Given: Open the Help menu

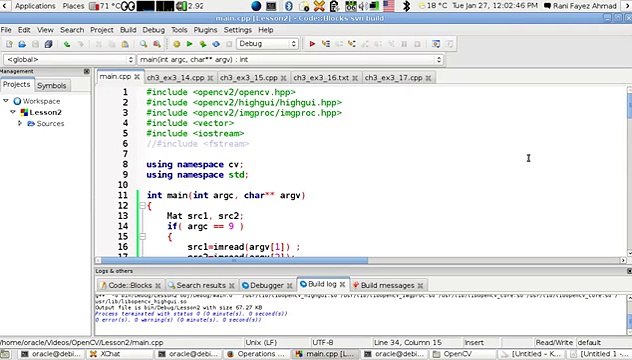Looking at the screenshot, I should (266, 30).
